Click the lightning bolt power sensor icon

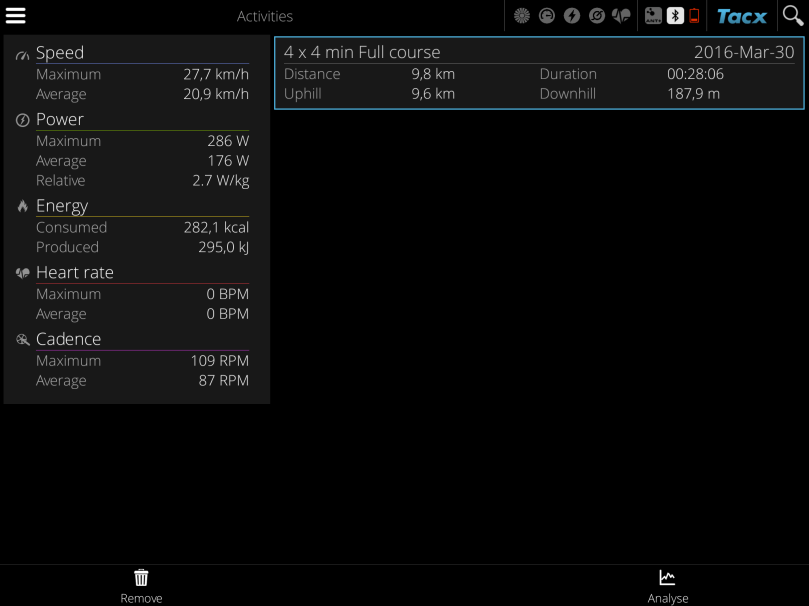click(572, 16)
